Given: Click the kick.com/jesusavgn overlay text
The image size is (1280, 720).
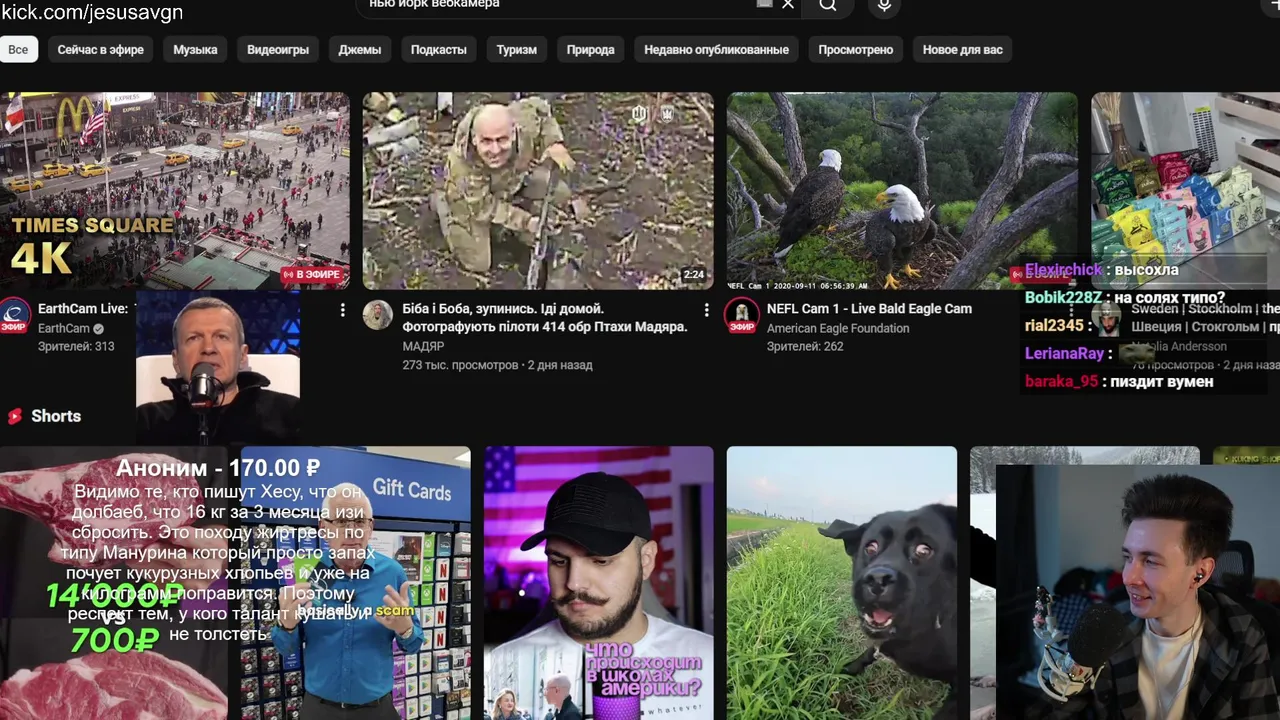Looking at the screenshot, I should [91, 12].
